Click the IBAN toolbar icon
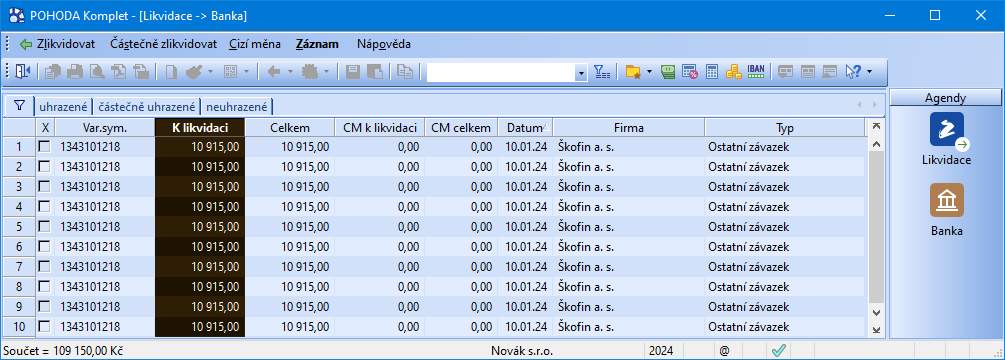Viewport: 1005px width, 360px height. click(x=756, y=72)
